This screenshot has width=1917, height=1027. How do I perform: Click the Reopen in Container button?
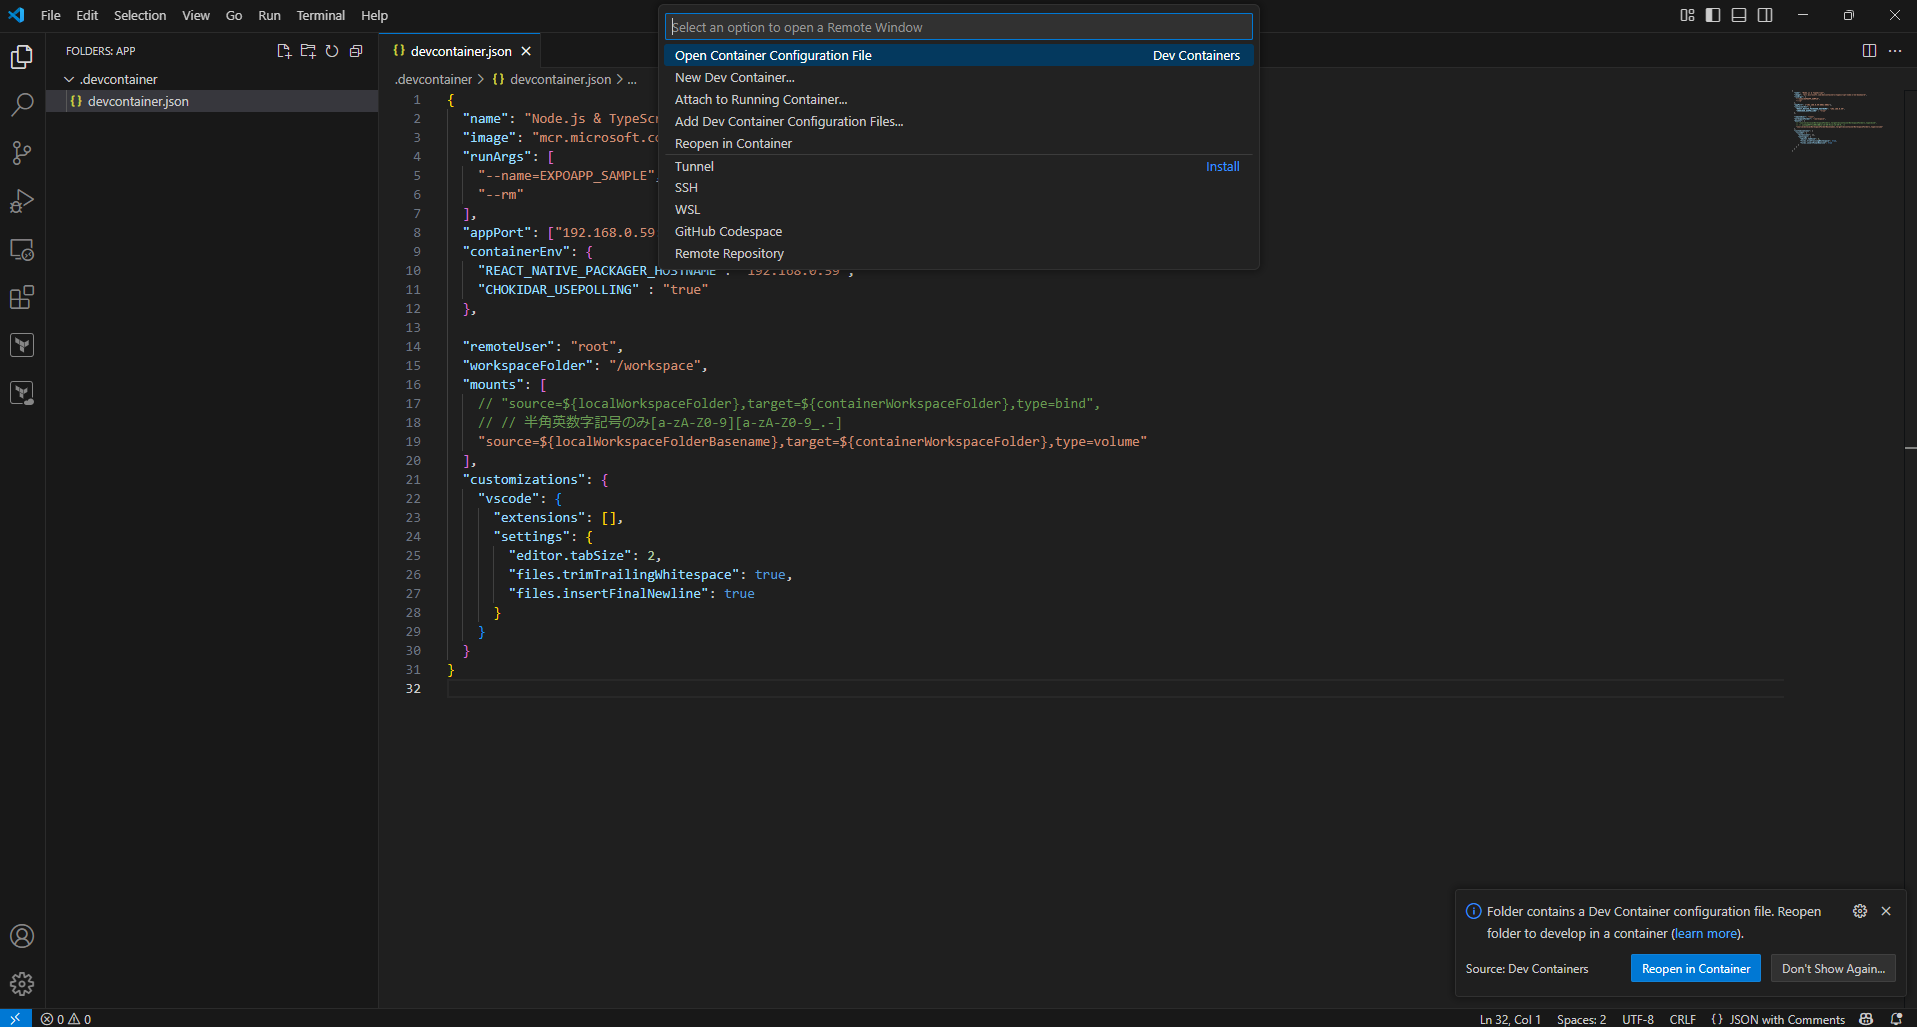(x=1695, y=968)
